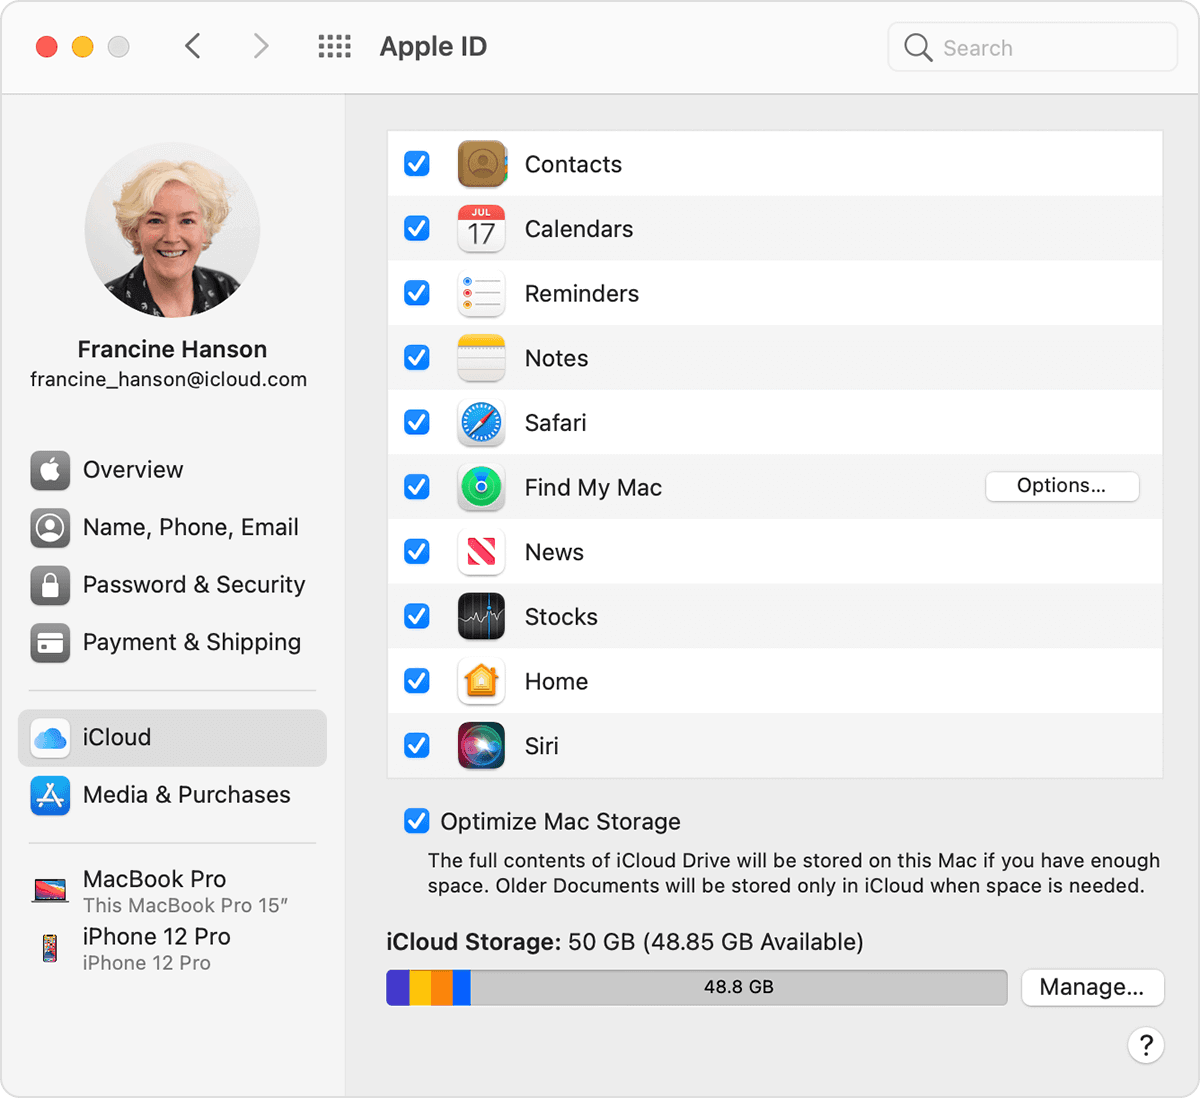Click the Find My Mac radar icon
The image size is (1200, 1098).
[481, 488]
